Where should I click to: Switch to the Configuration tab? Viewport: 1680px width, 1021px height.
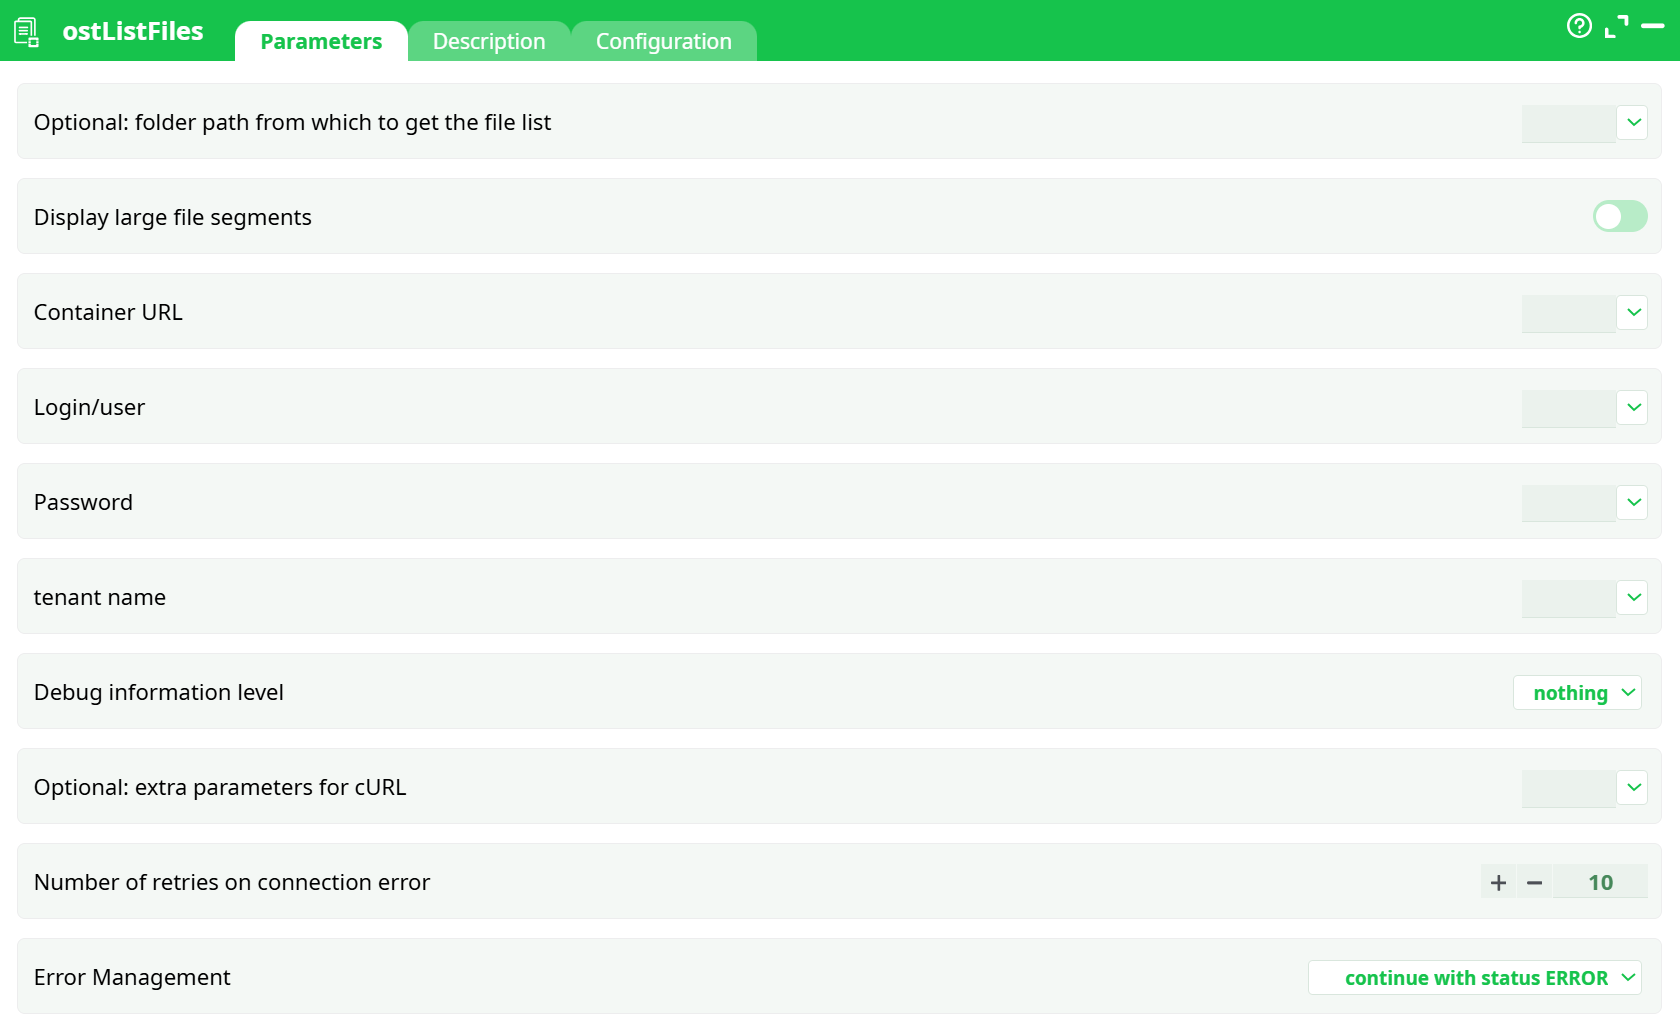tap(663, 41)
